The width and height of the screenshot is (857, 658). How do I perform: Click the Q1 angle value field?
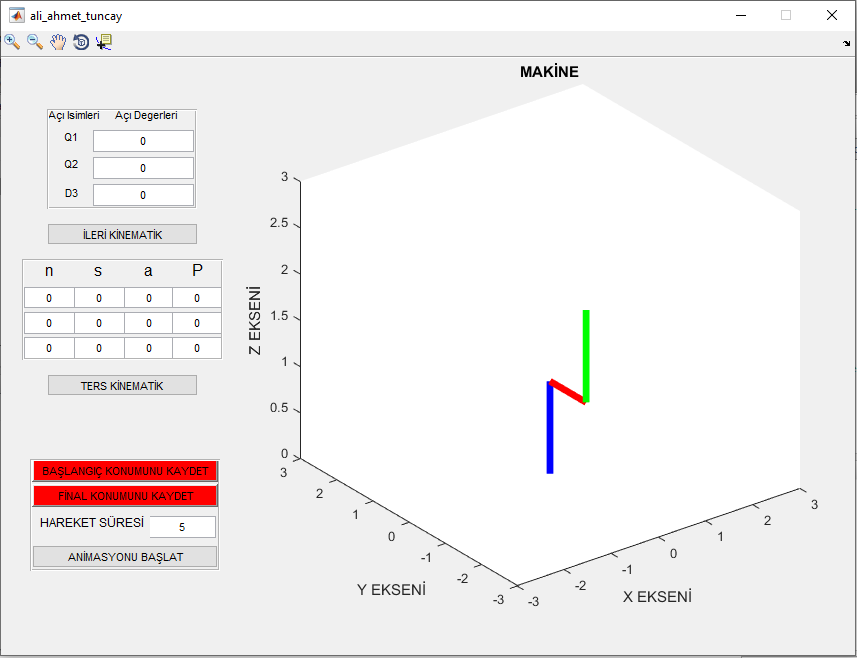pos(142,140)
